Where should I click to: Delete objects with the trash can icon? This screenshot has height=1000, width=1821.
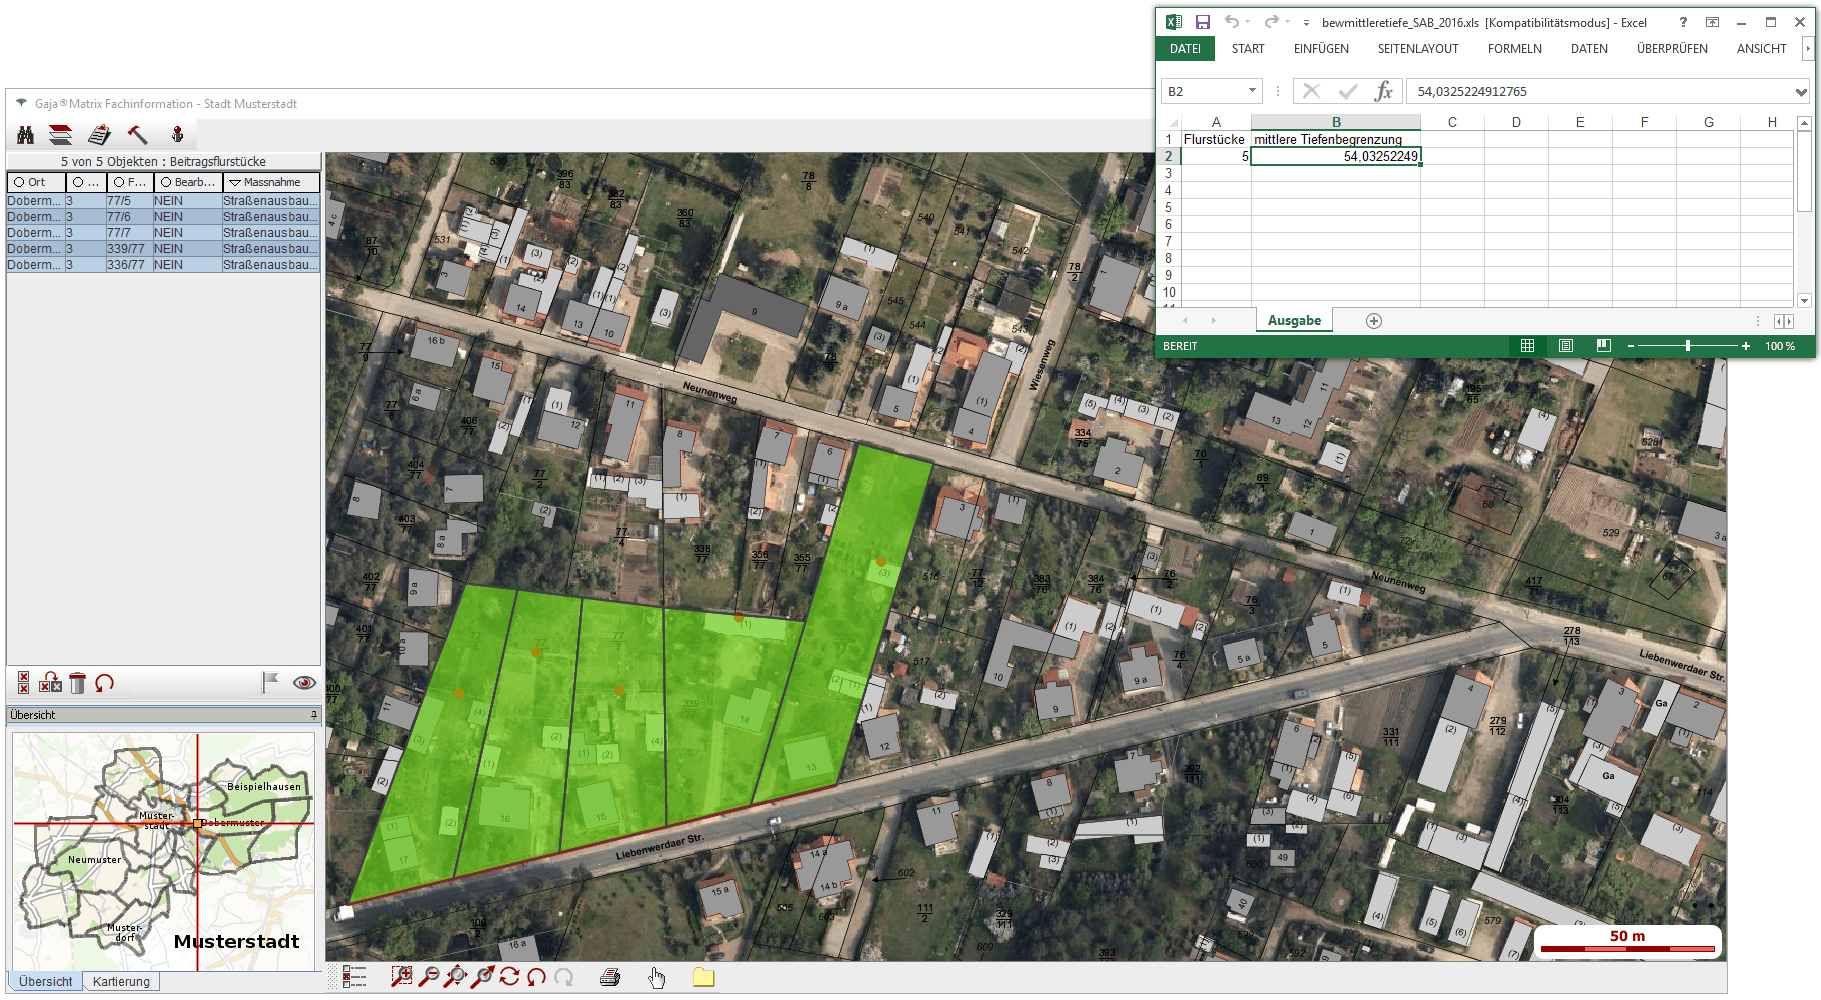tap(78, 683)
